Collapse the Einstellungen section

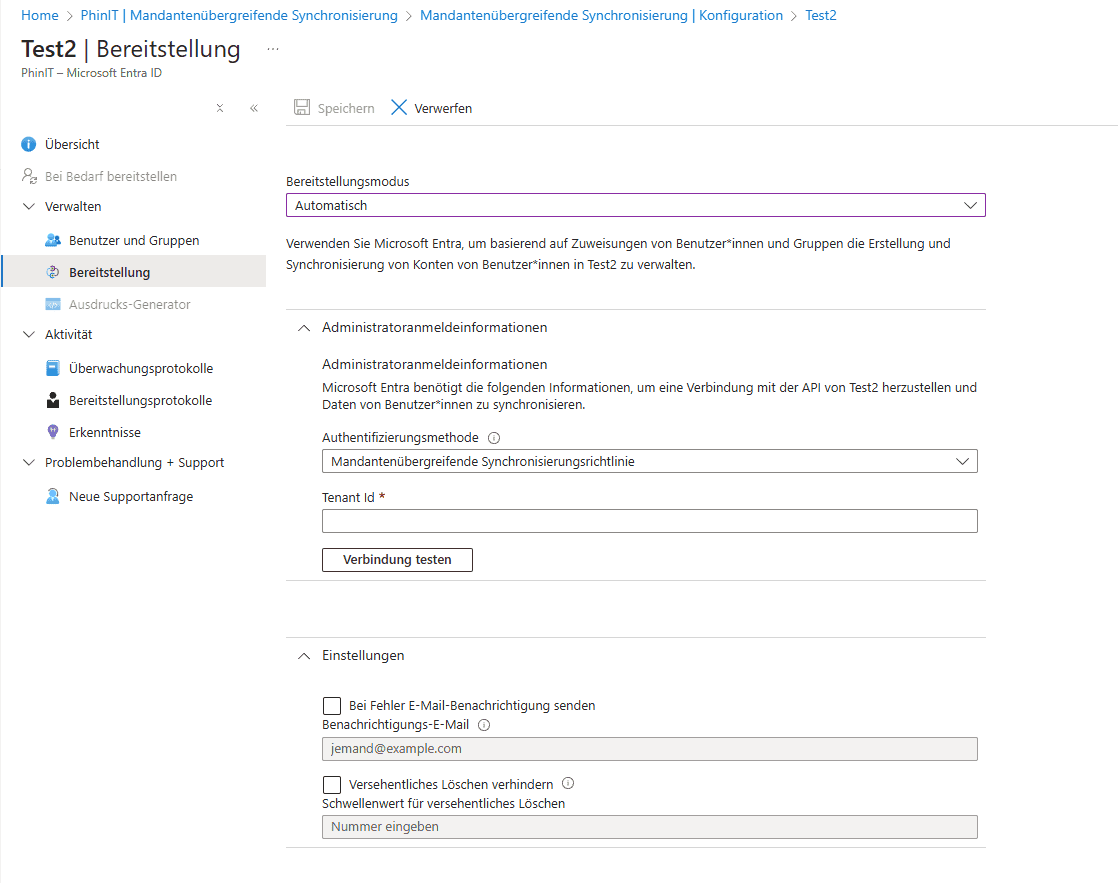click(304, 655)
